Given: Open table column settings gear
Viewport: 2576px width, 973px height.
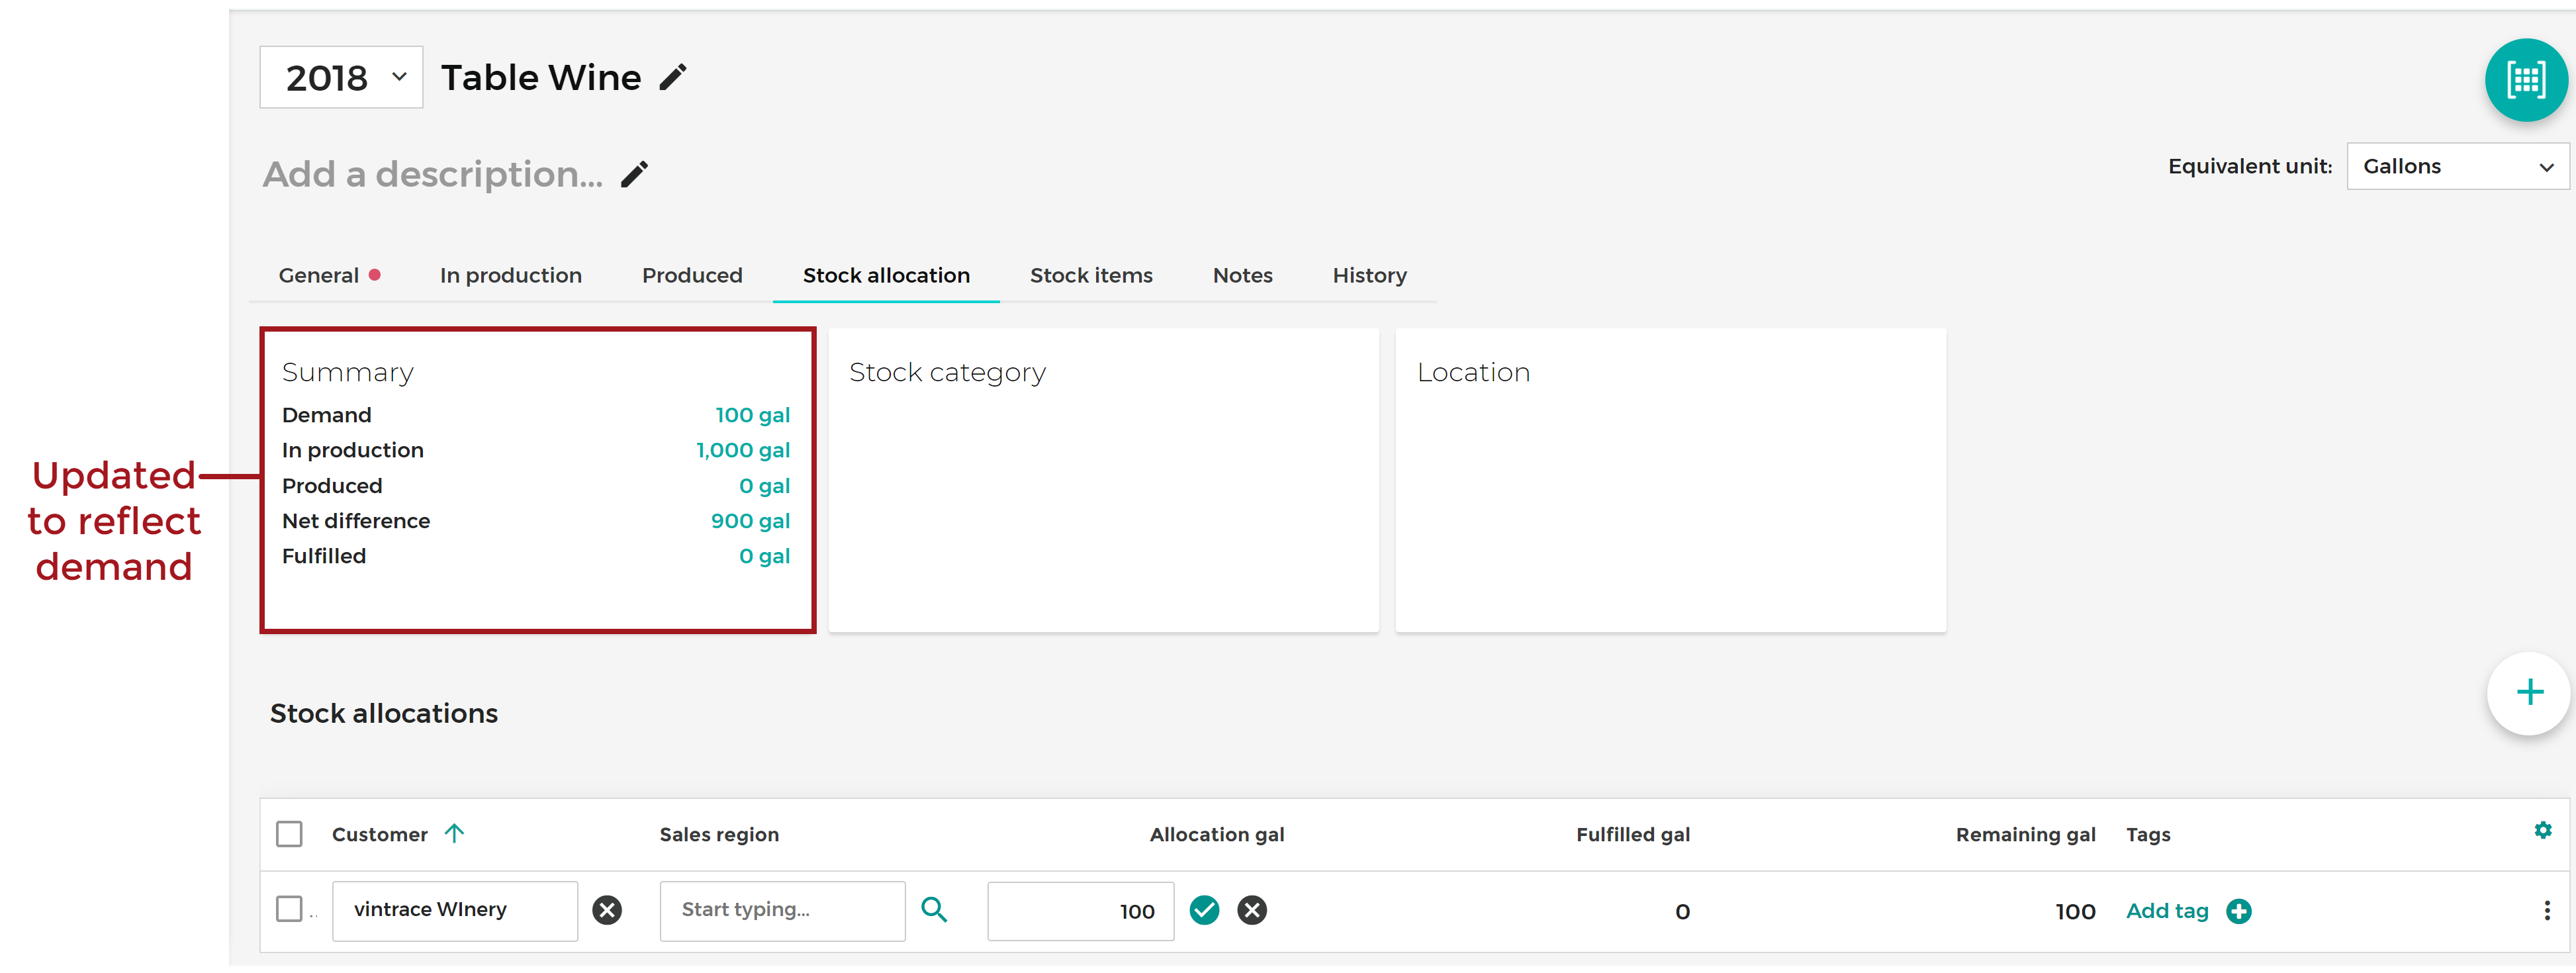Looking at the screenshot, I should coord(2543,830).
